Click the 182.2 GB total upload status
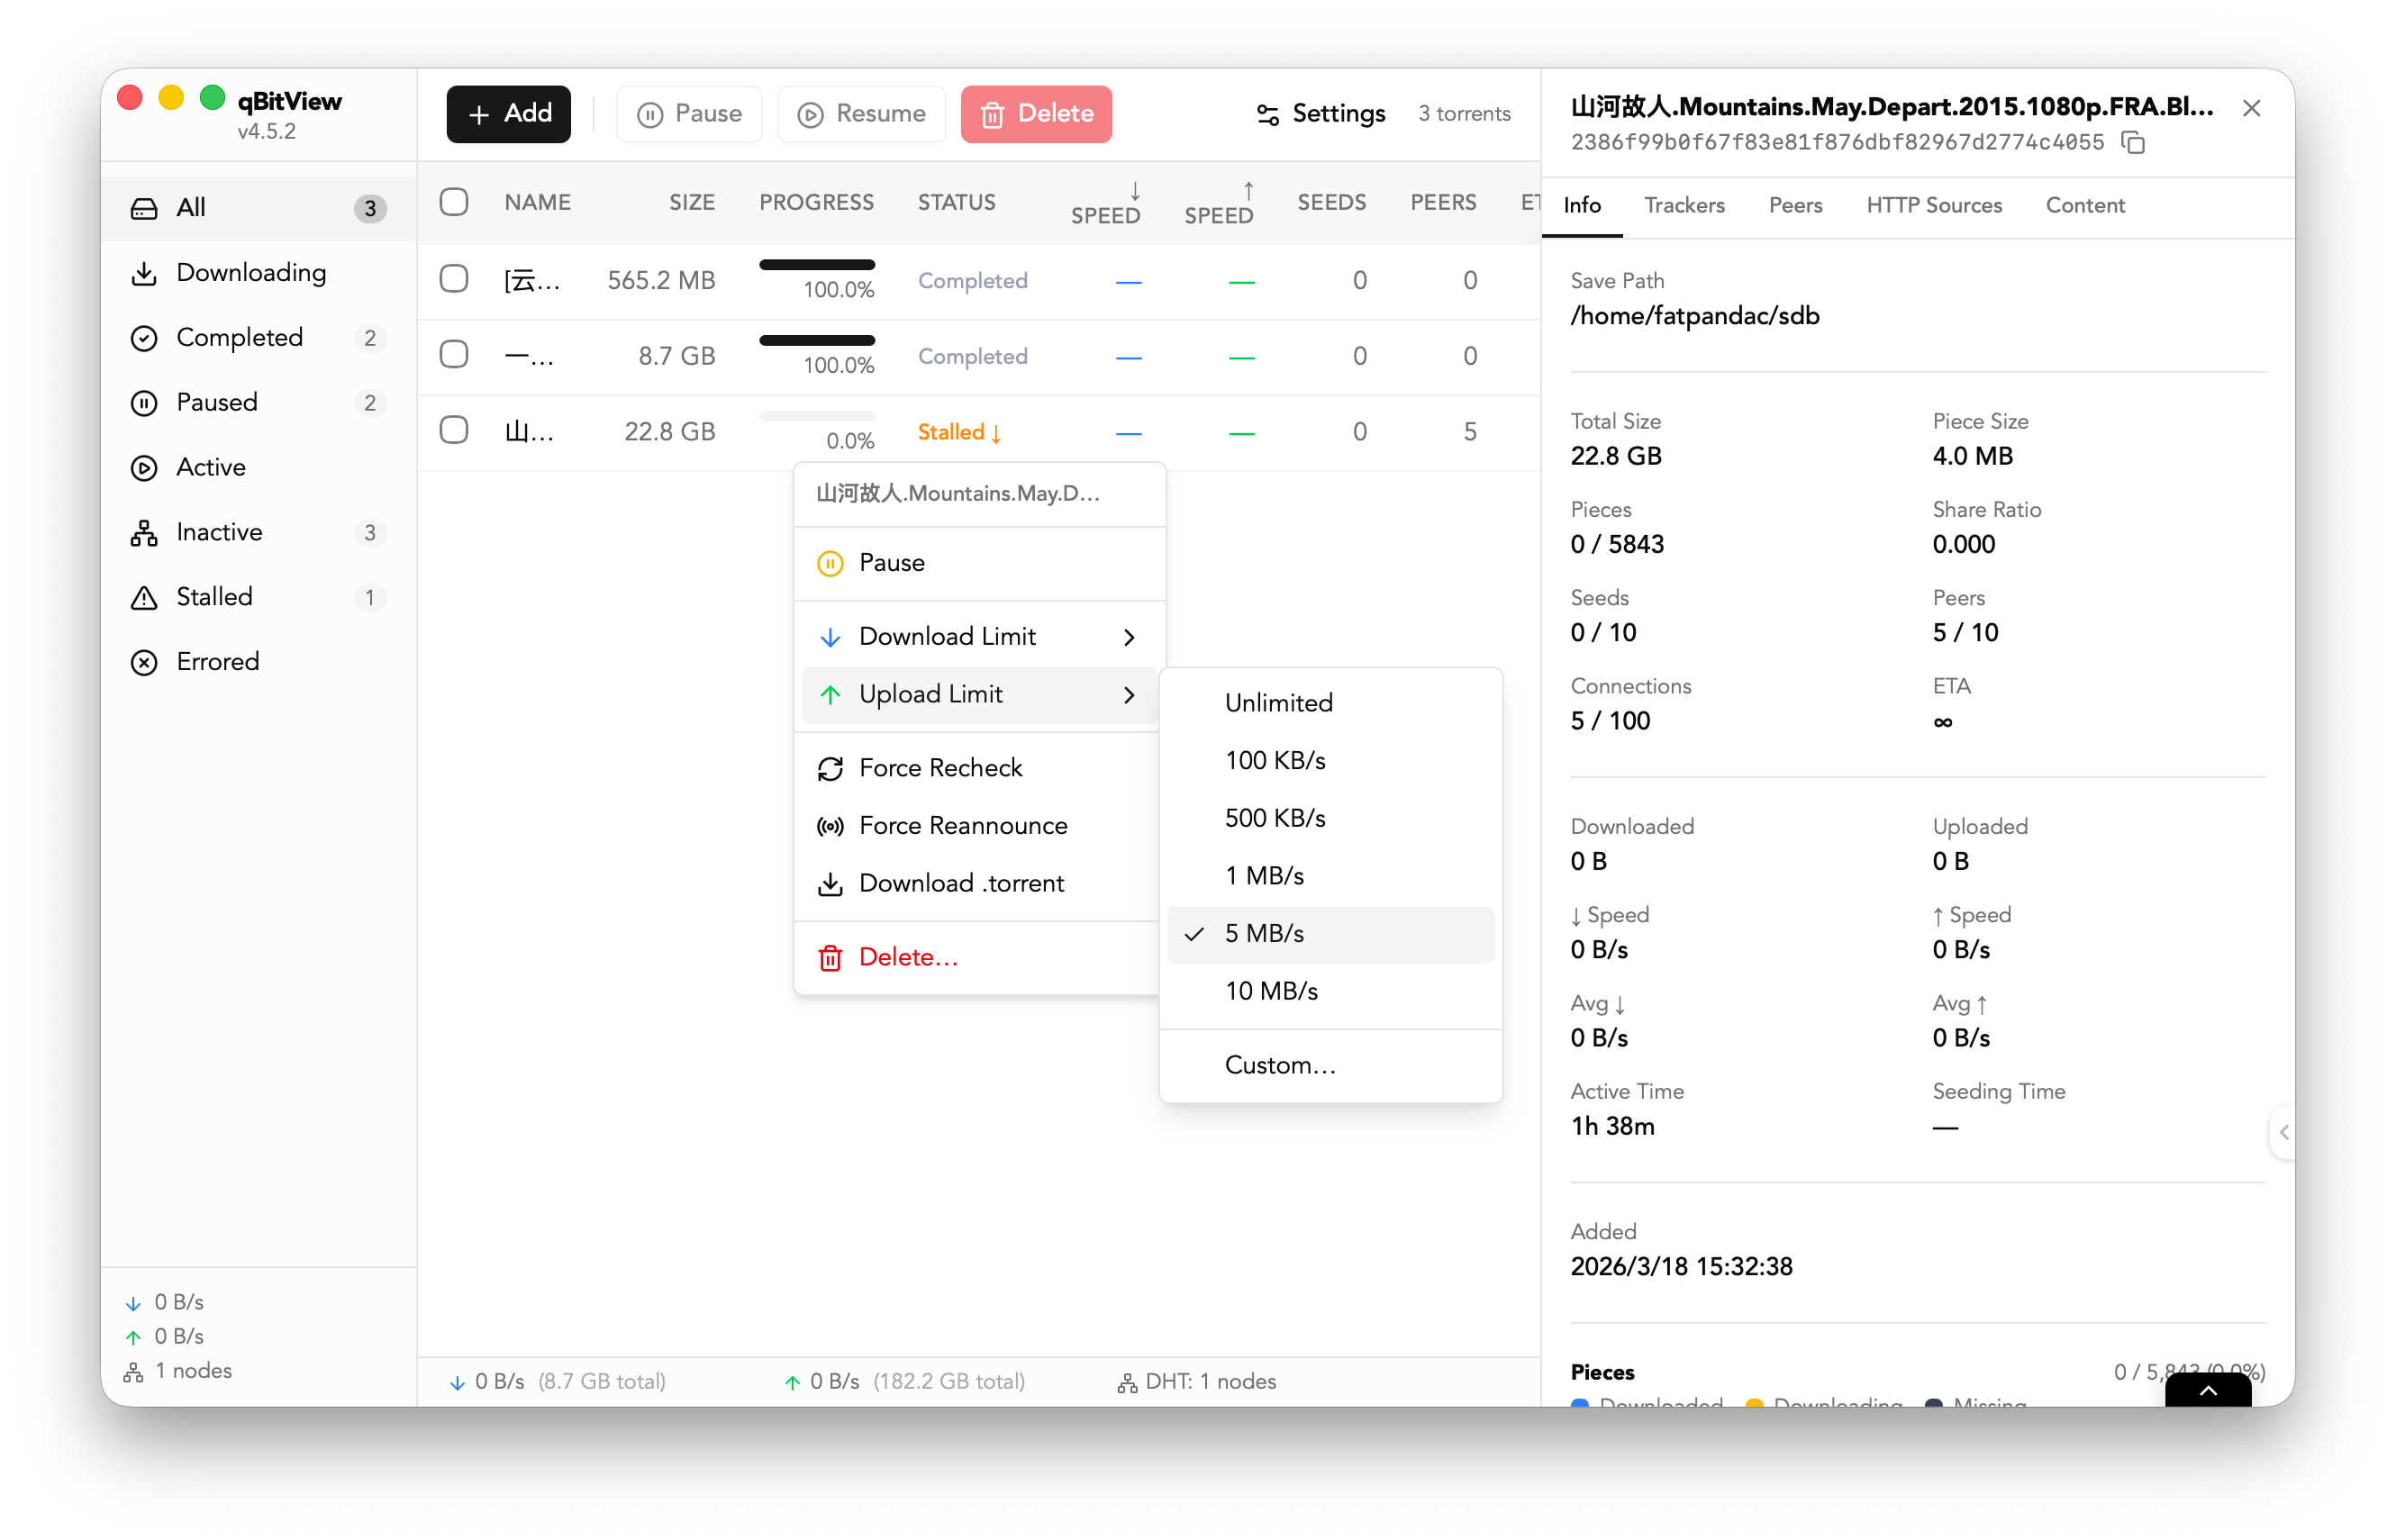The height and width of the screenshot is (1540, 2396). point(949,1381)
